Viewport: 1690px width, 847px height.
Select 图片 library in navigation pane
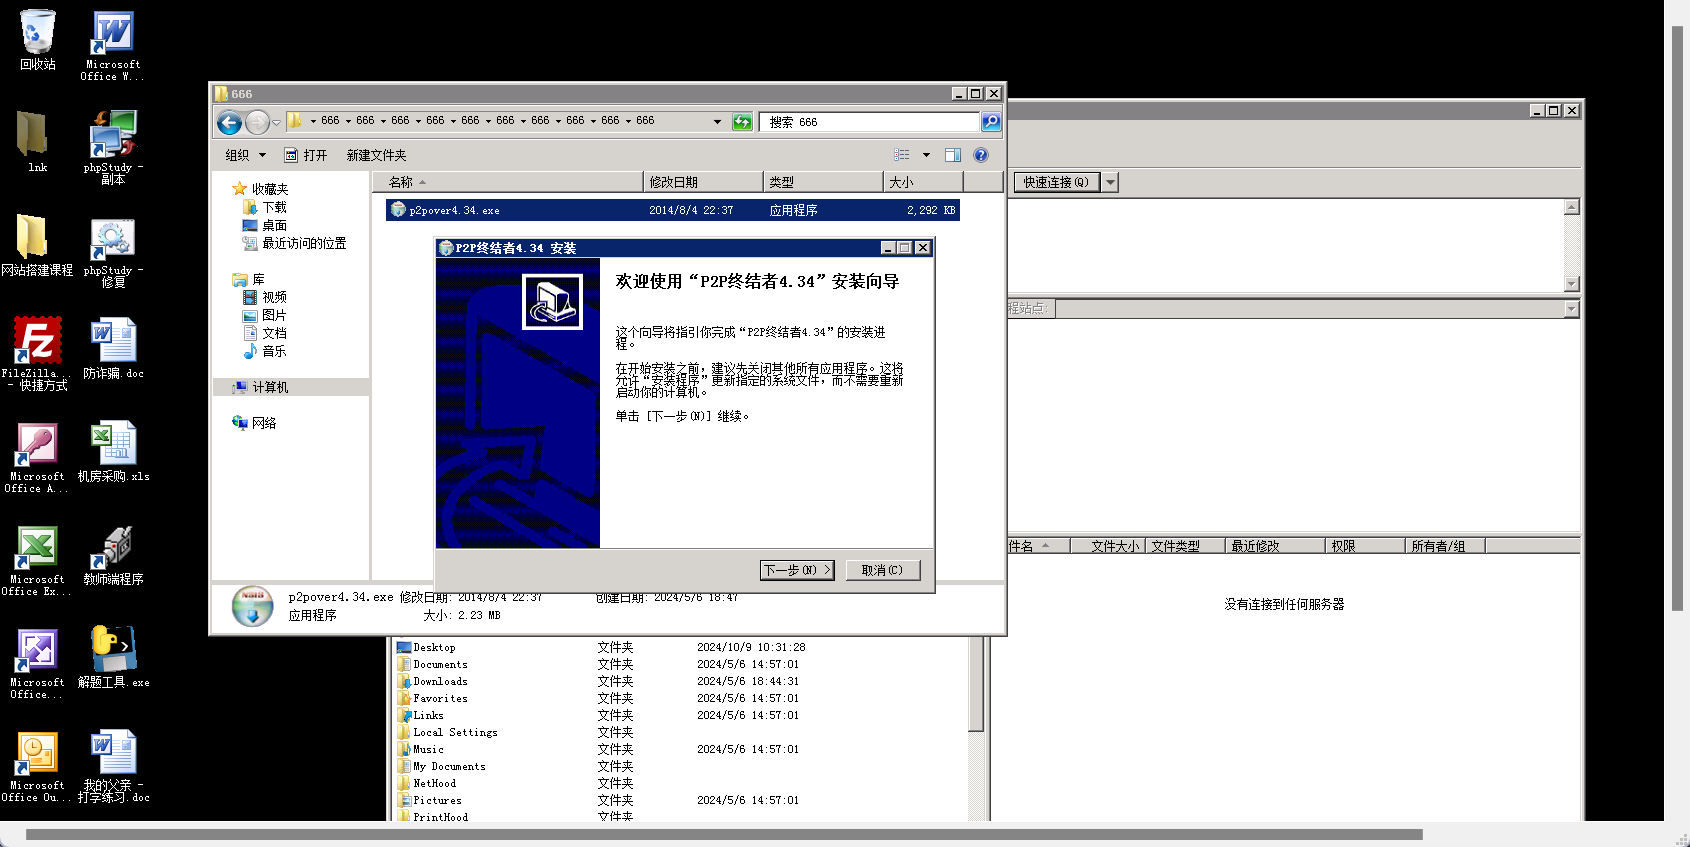[265, 315]
